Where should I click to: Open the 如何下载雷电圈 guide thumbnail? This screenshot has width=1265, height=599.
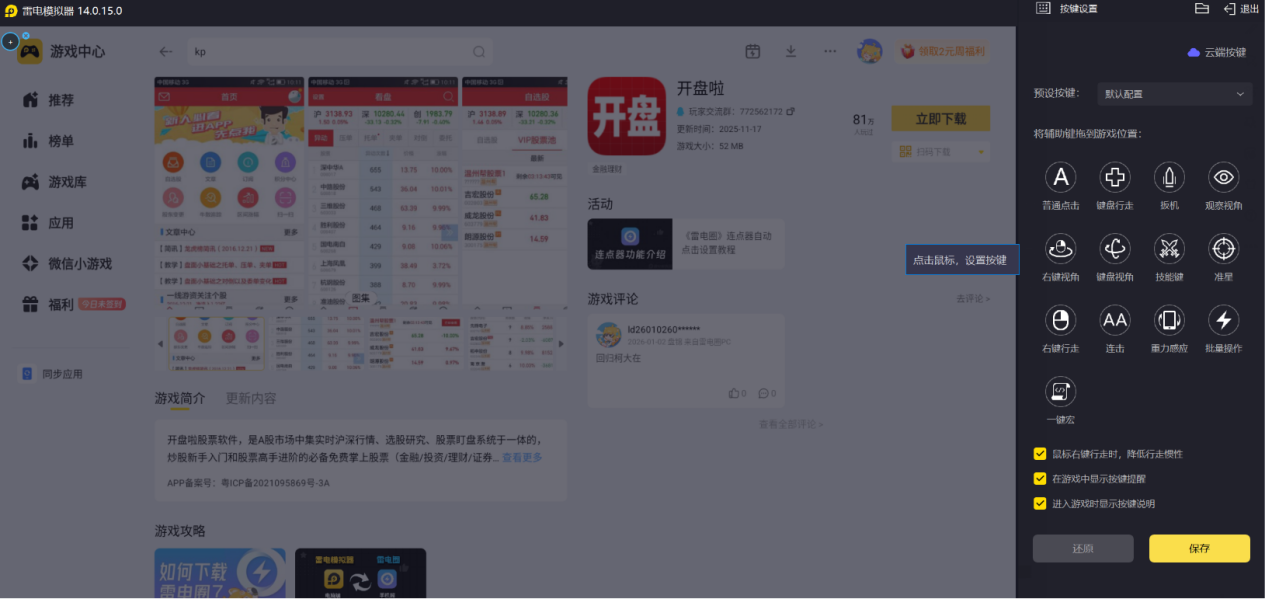[219, 573]
